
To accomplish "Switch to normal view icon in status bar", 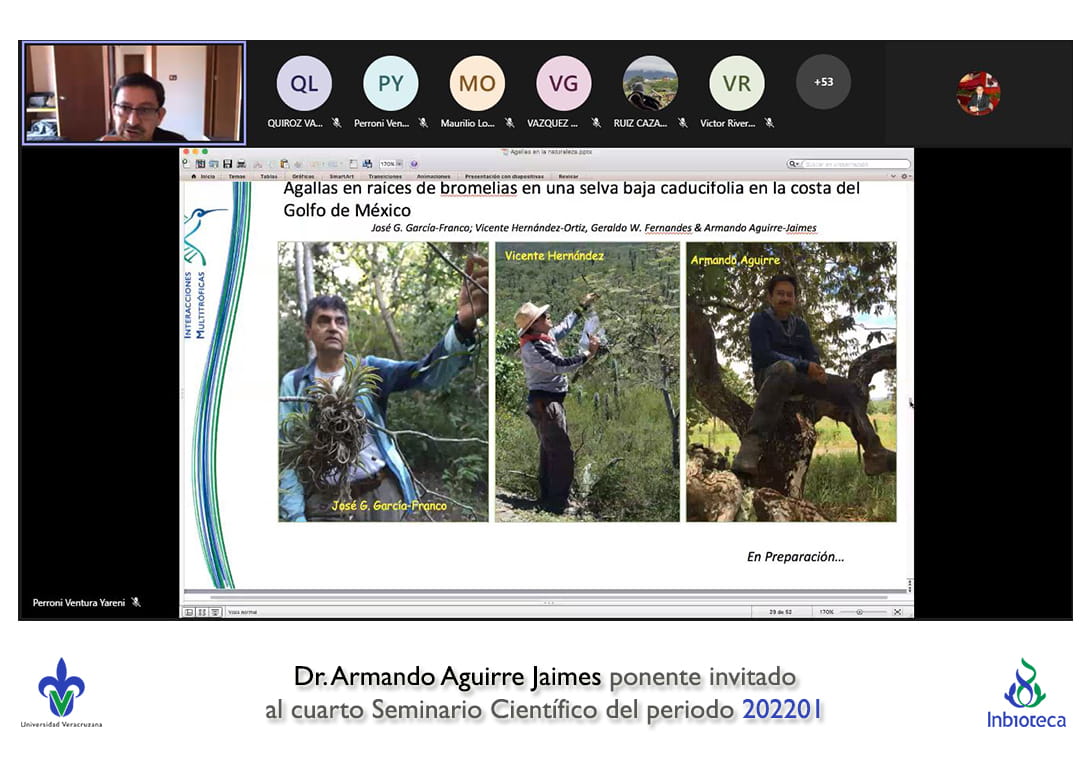I will point(189,611).
